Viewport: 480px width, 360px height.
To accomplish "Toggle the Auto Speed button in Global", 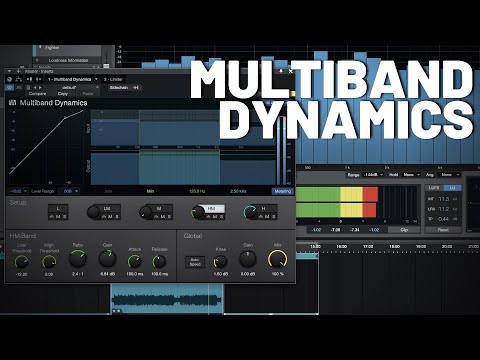I will (195, 262).
